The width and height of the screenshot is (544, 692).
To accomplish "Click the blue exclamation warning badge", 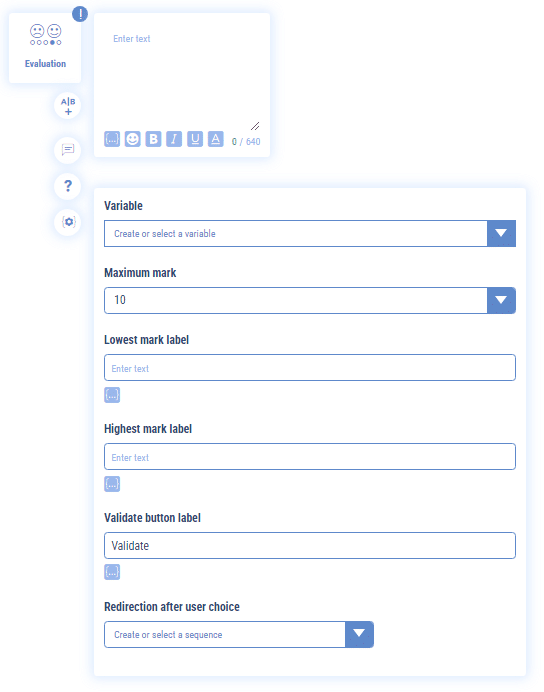I will (x=80, y=14).
